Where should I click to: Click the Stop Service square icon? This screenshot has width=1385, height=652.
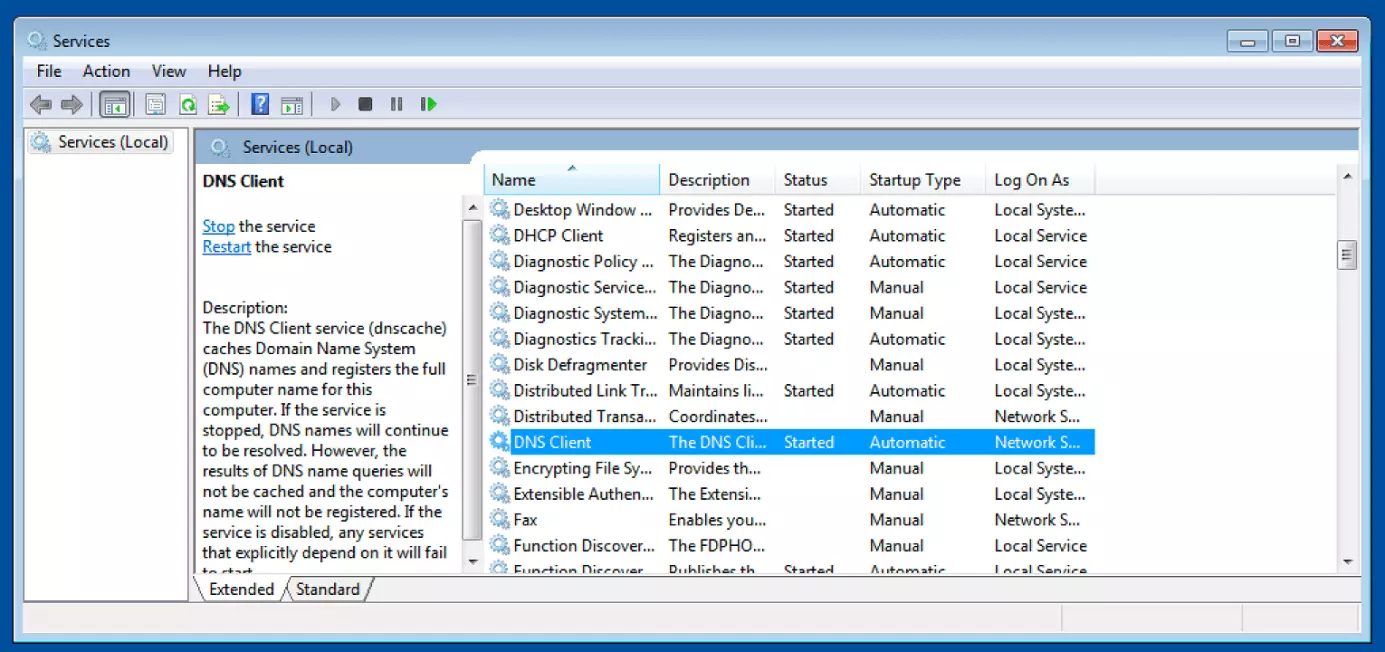pos(366,104)
